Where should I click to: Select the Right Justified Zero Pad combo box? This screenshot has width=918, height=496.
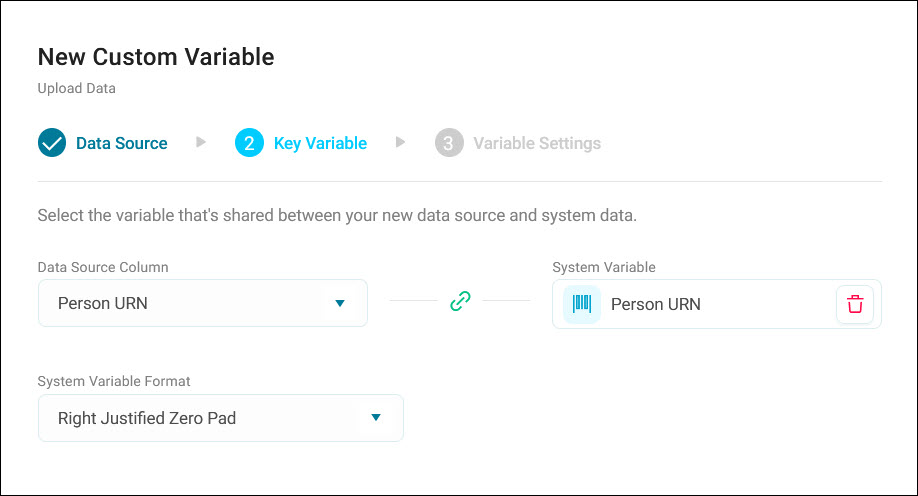click(x=221, y=418)
